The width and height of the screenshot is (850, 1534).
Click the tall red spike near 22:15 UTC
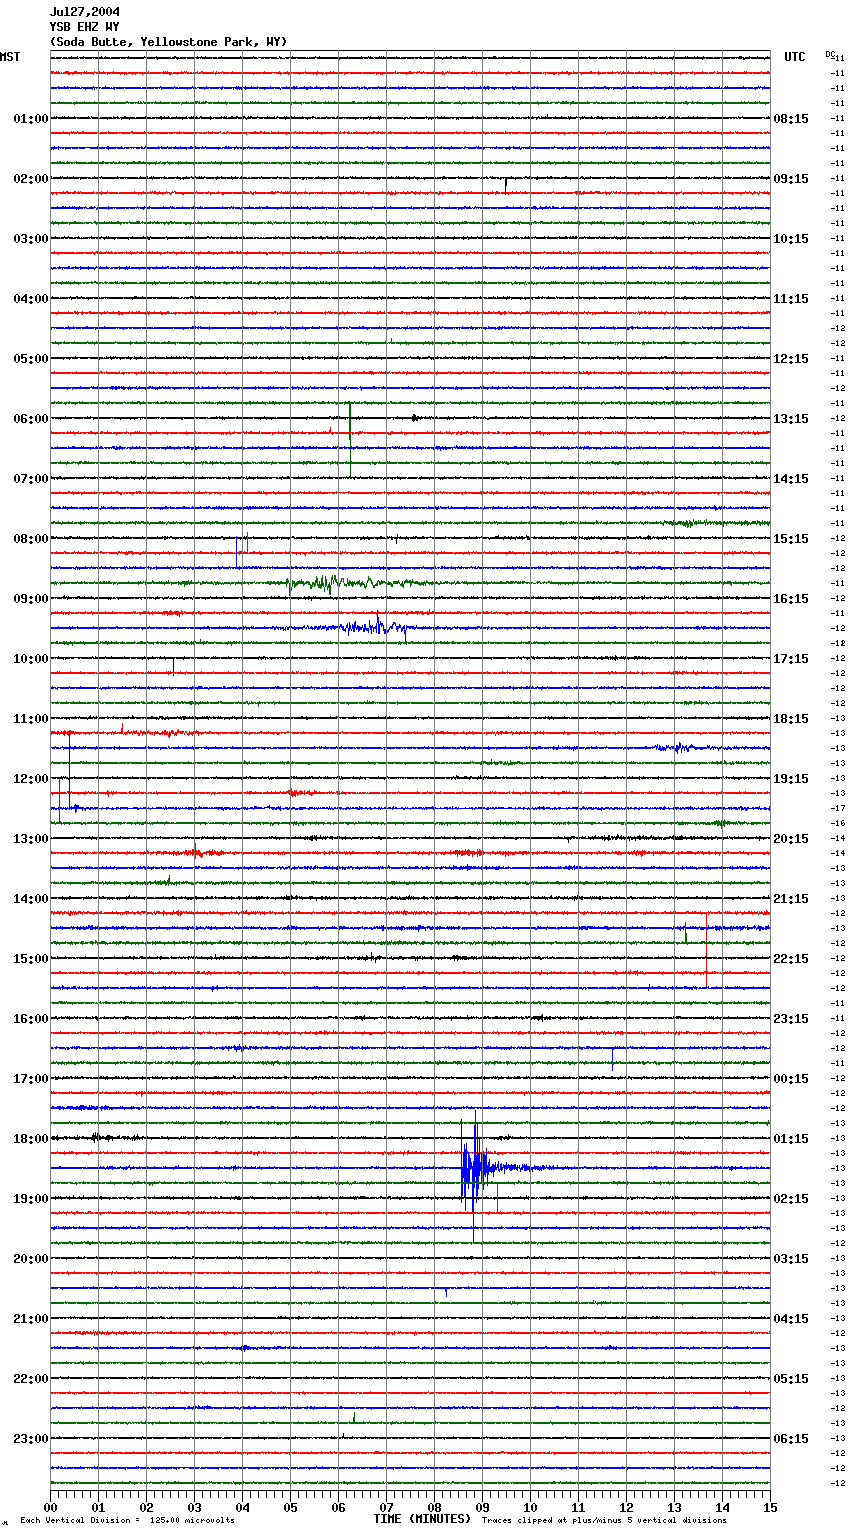(707, 949)
